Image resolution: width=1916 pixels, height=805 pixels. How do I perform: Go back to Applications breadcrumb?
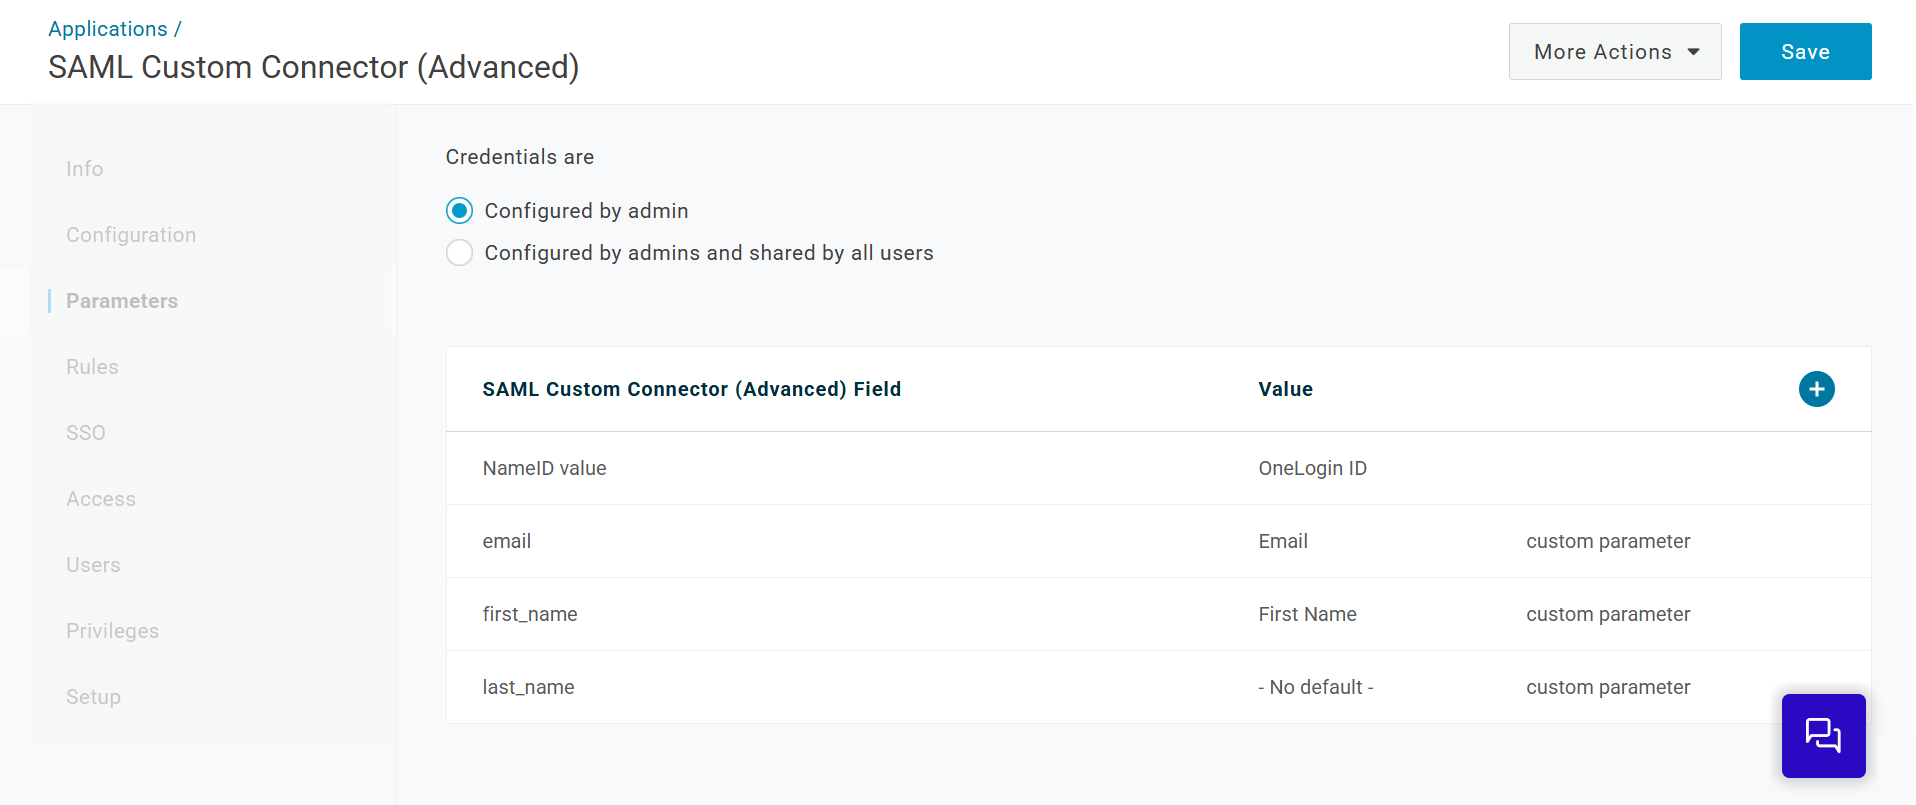point(108,29)
